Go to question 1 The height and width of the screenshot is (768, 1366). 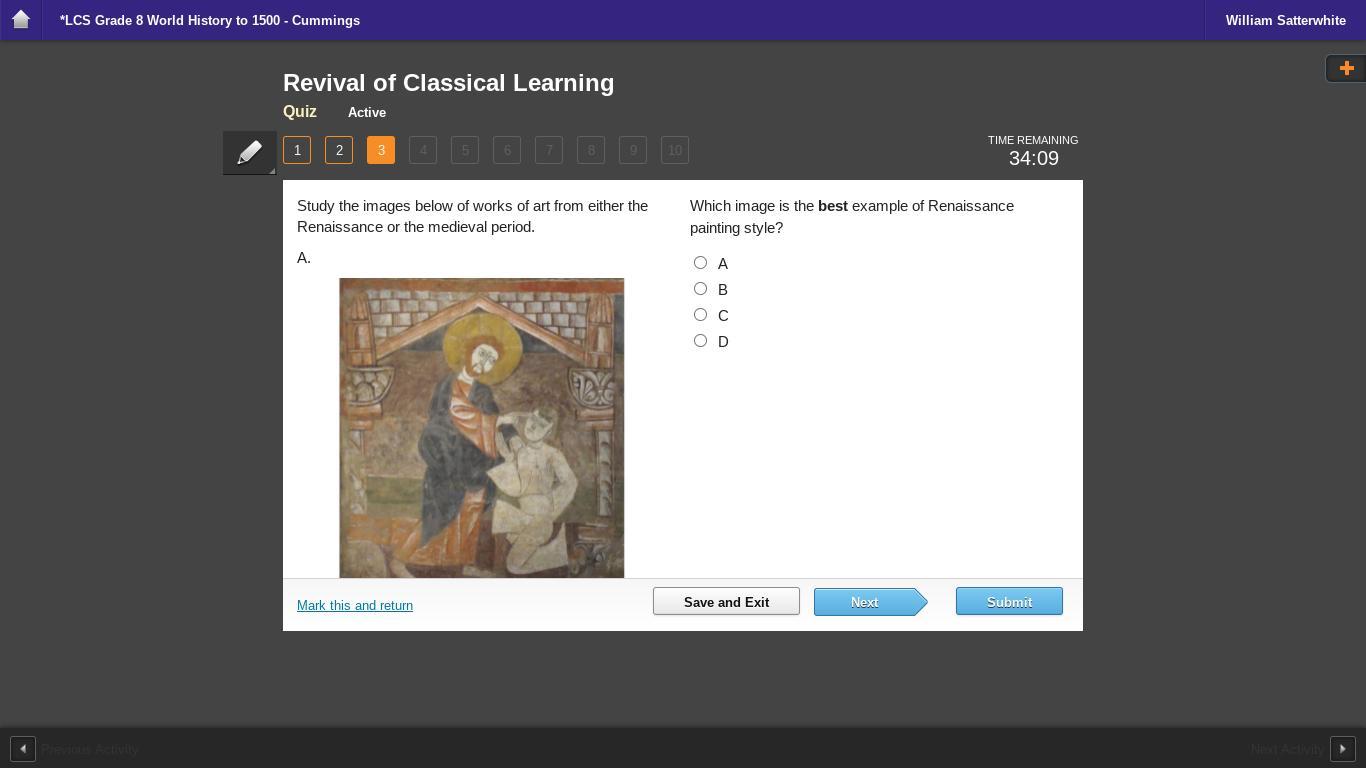pos(297,150)
